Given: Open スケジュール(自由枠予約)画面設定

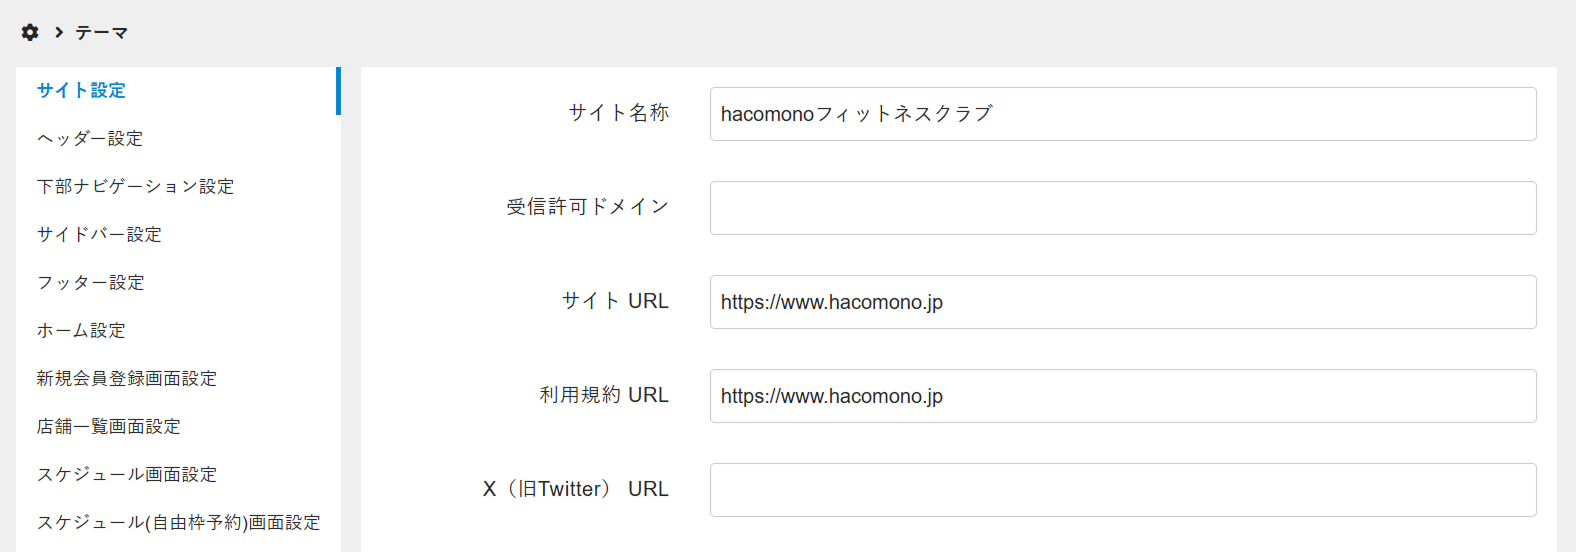Looking at the screenshot, I should click(x=178, y=522).
